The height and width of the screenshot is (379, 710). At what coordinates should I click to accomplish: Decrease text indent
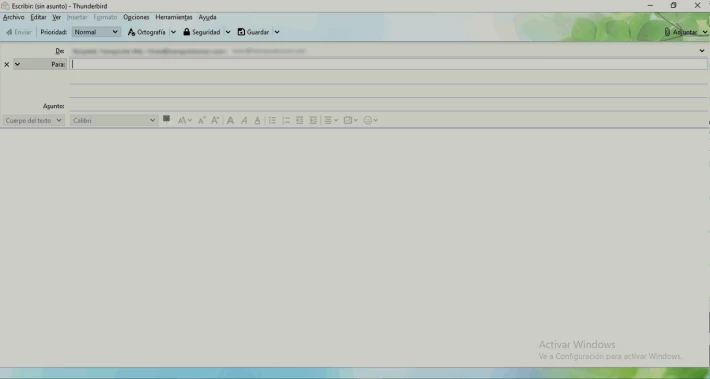(299, 120)
